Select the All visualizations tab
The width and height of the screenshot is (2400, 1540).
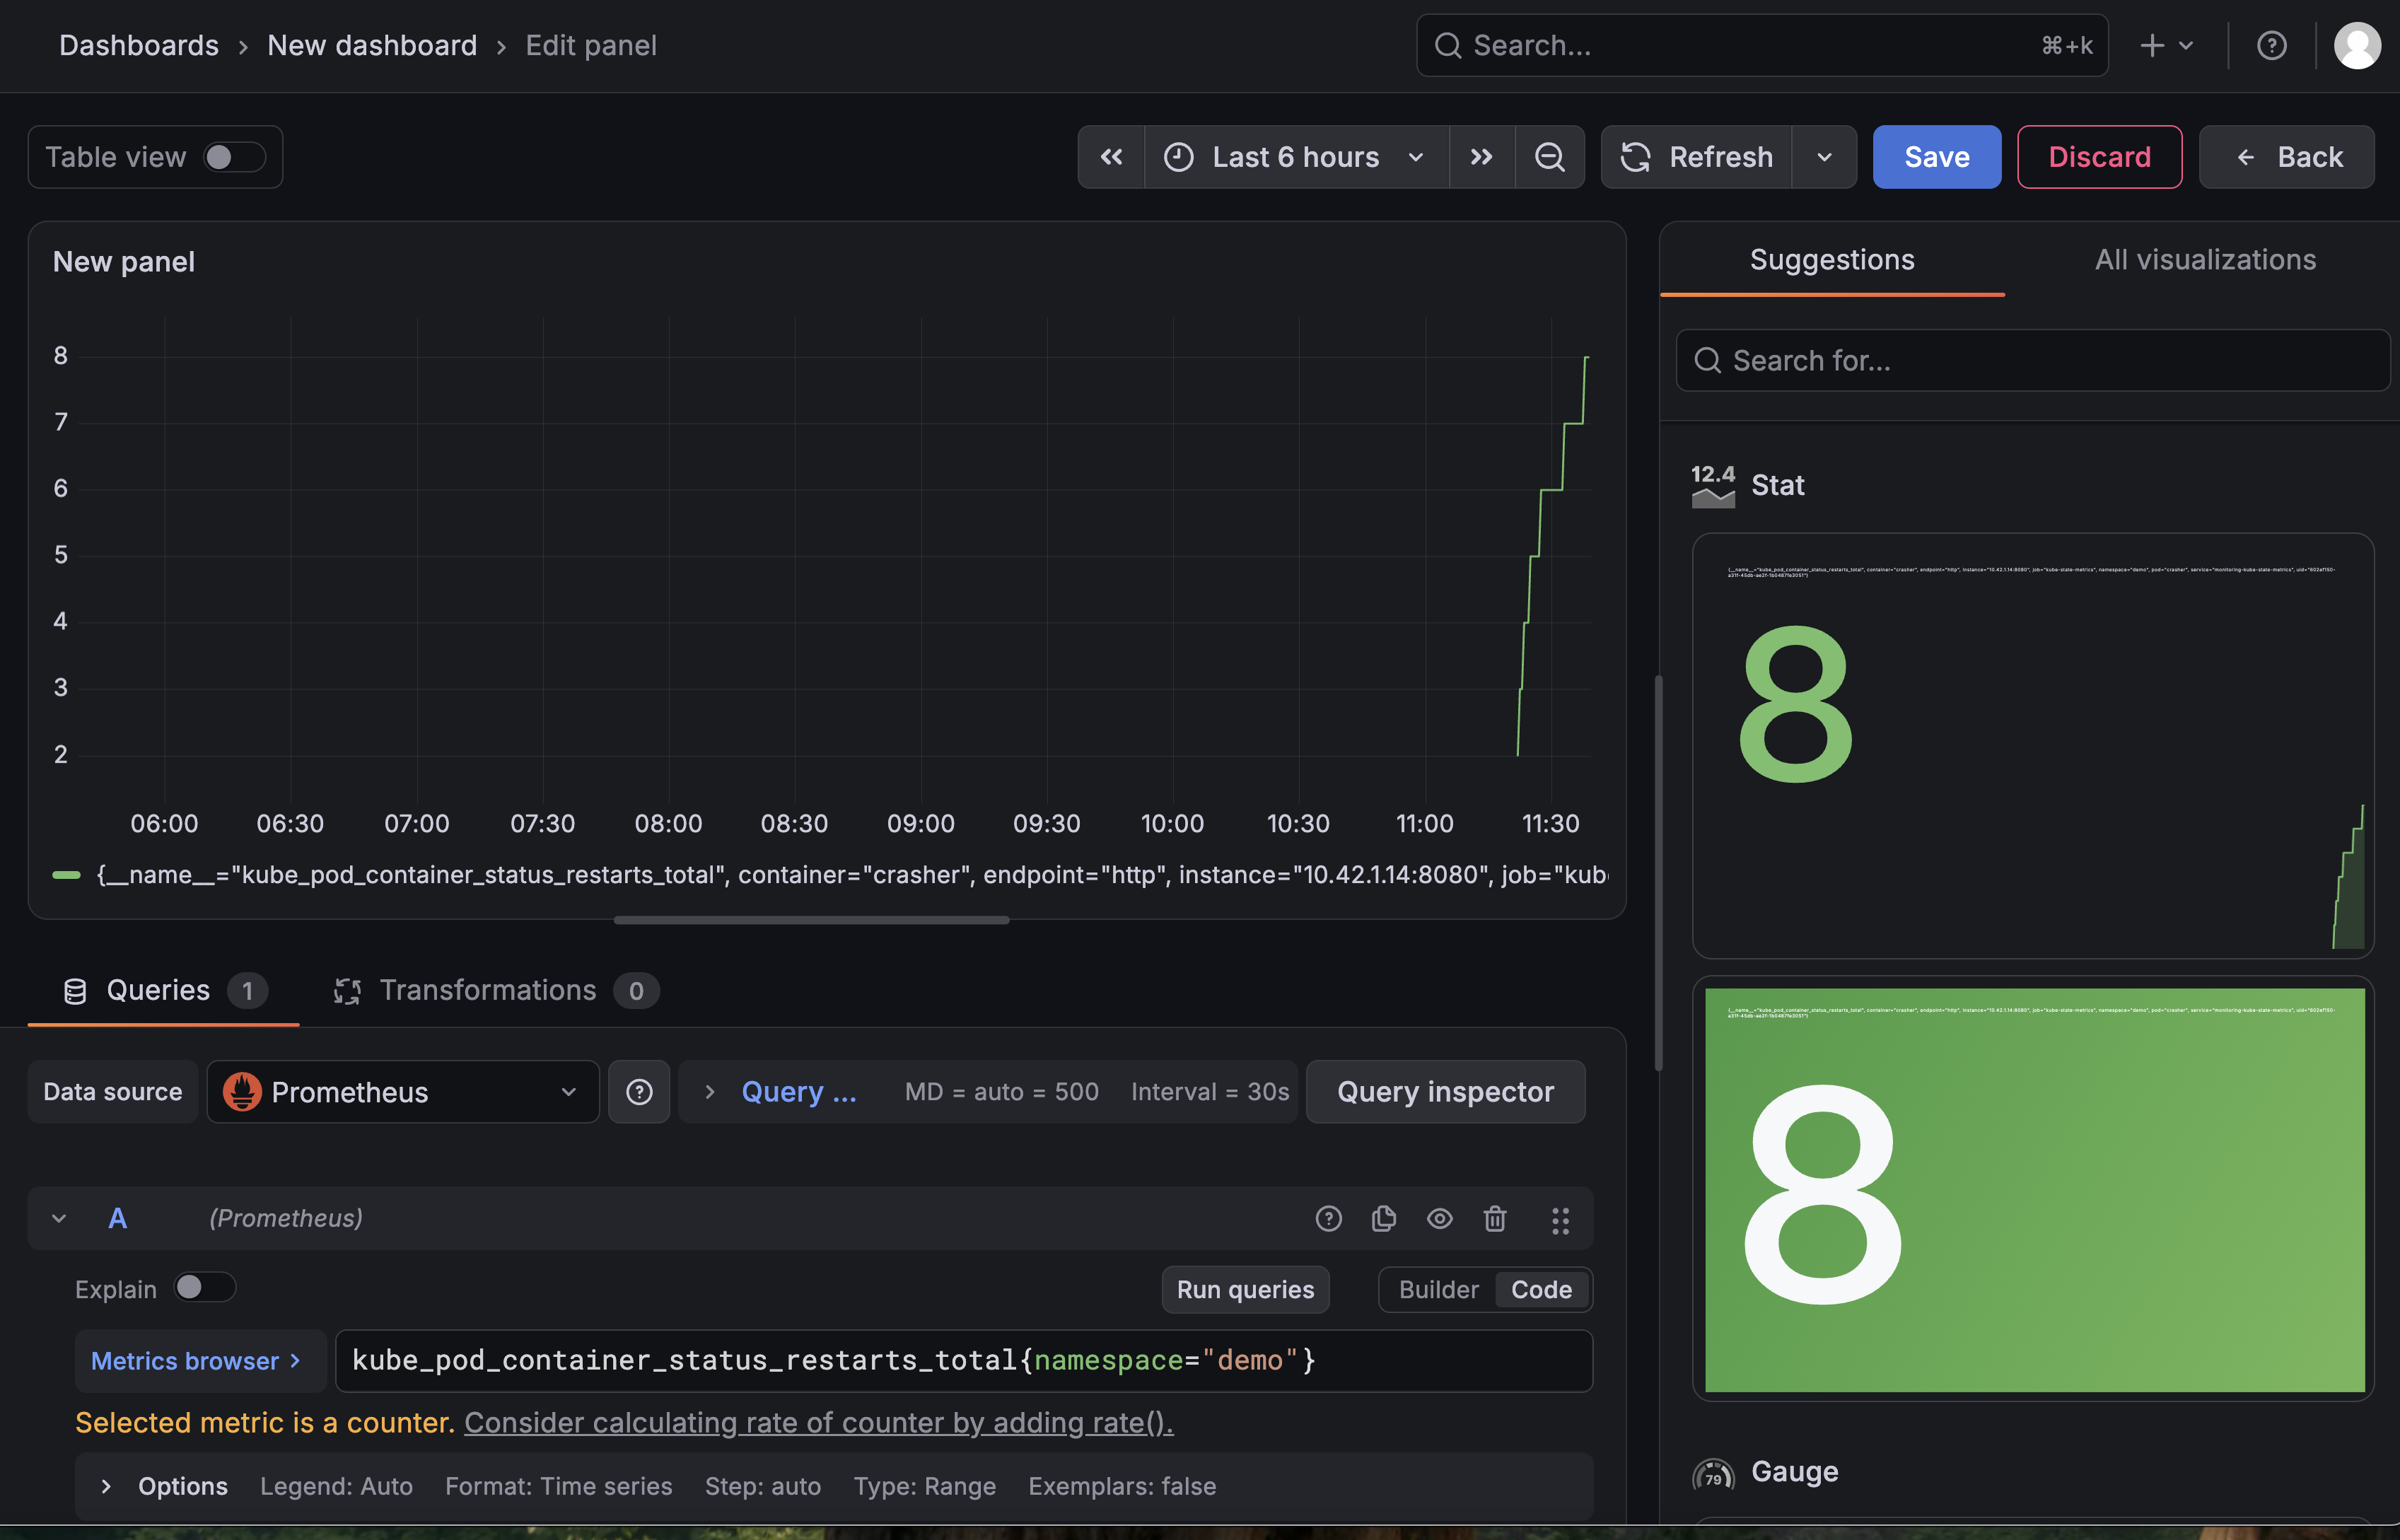click(x=2205, y=260)
